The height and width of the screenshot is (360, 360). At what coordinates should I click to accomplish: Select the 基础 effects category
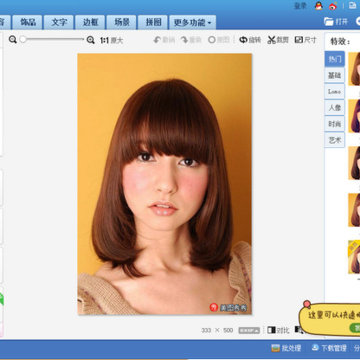coord(335,75)
